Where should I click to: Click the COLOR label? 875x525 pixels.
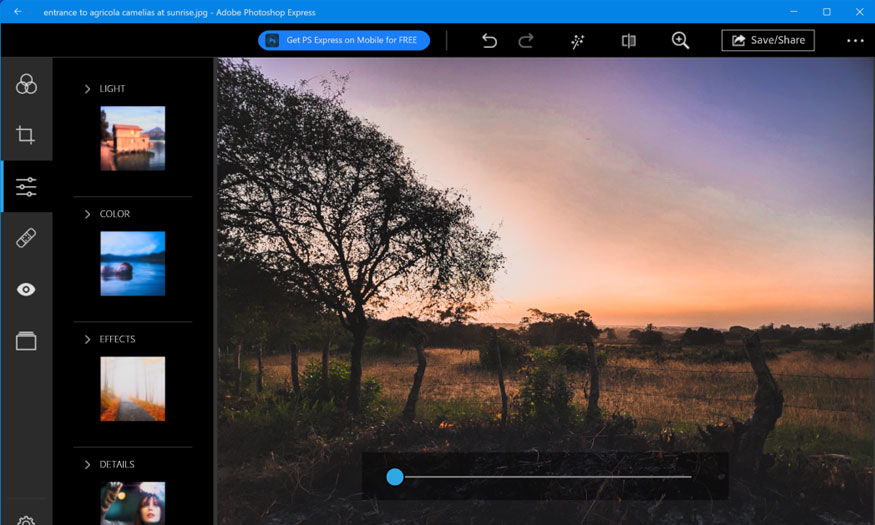pos(114,214)
